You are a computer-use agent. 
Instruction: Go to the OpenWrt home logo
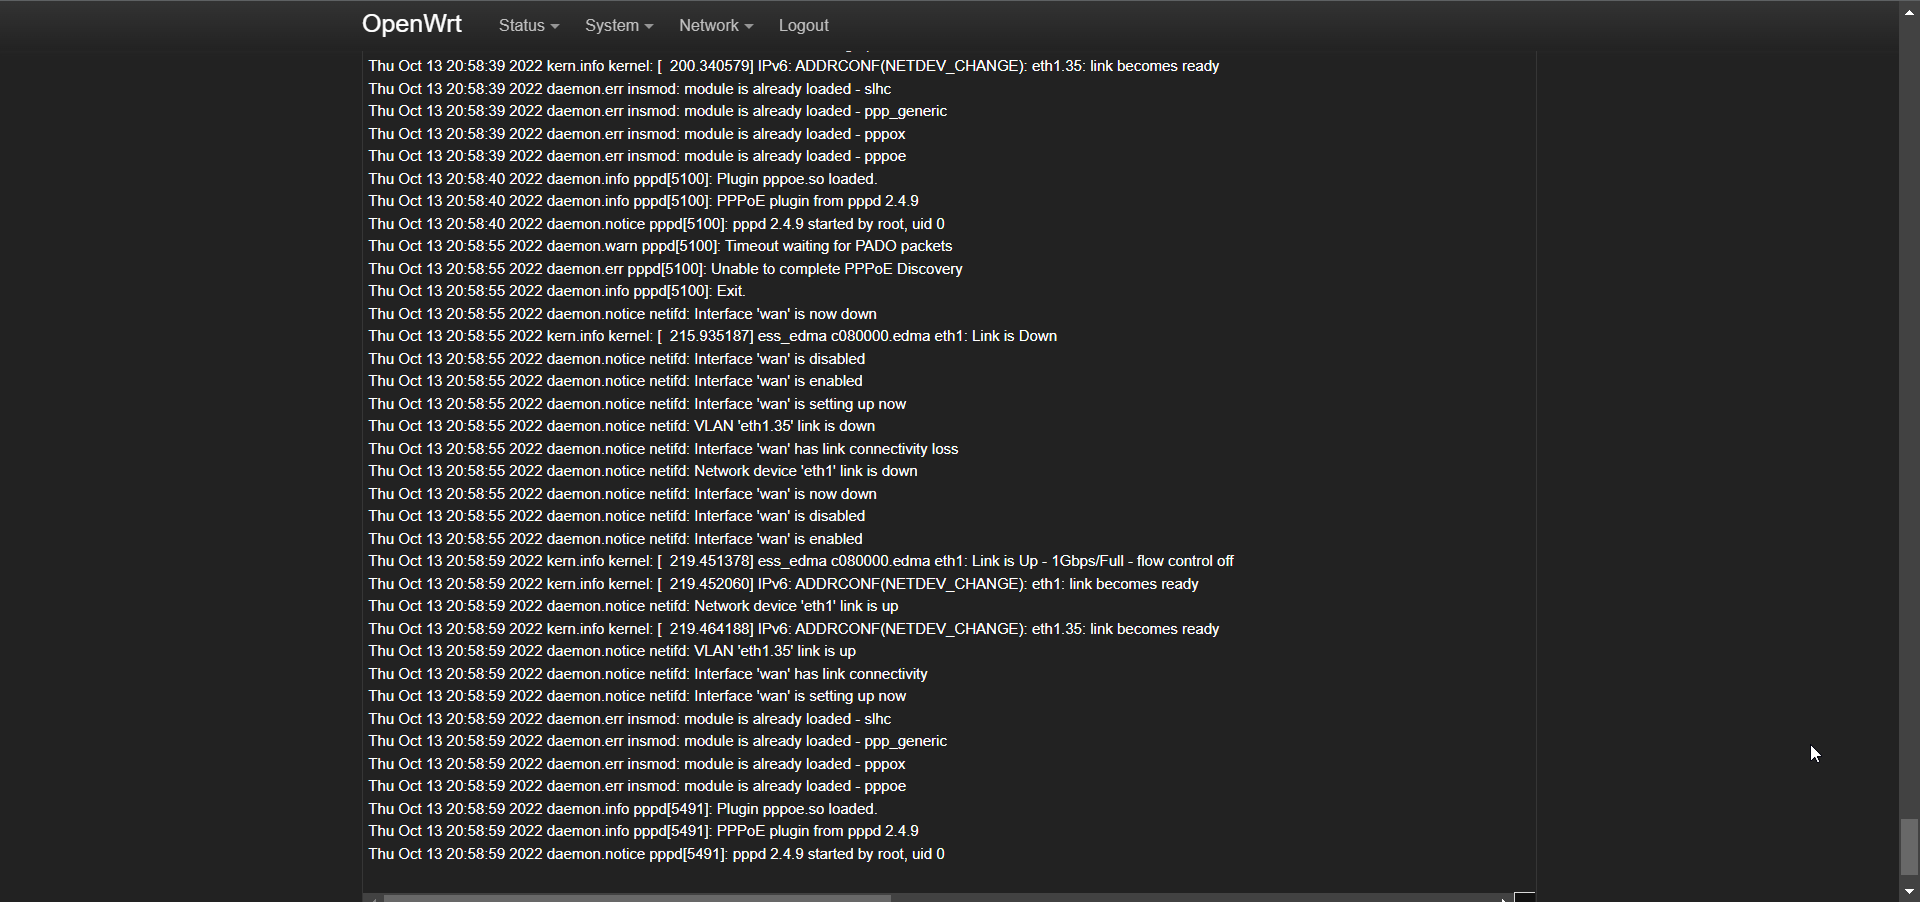point(412,24)
